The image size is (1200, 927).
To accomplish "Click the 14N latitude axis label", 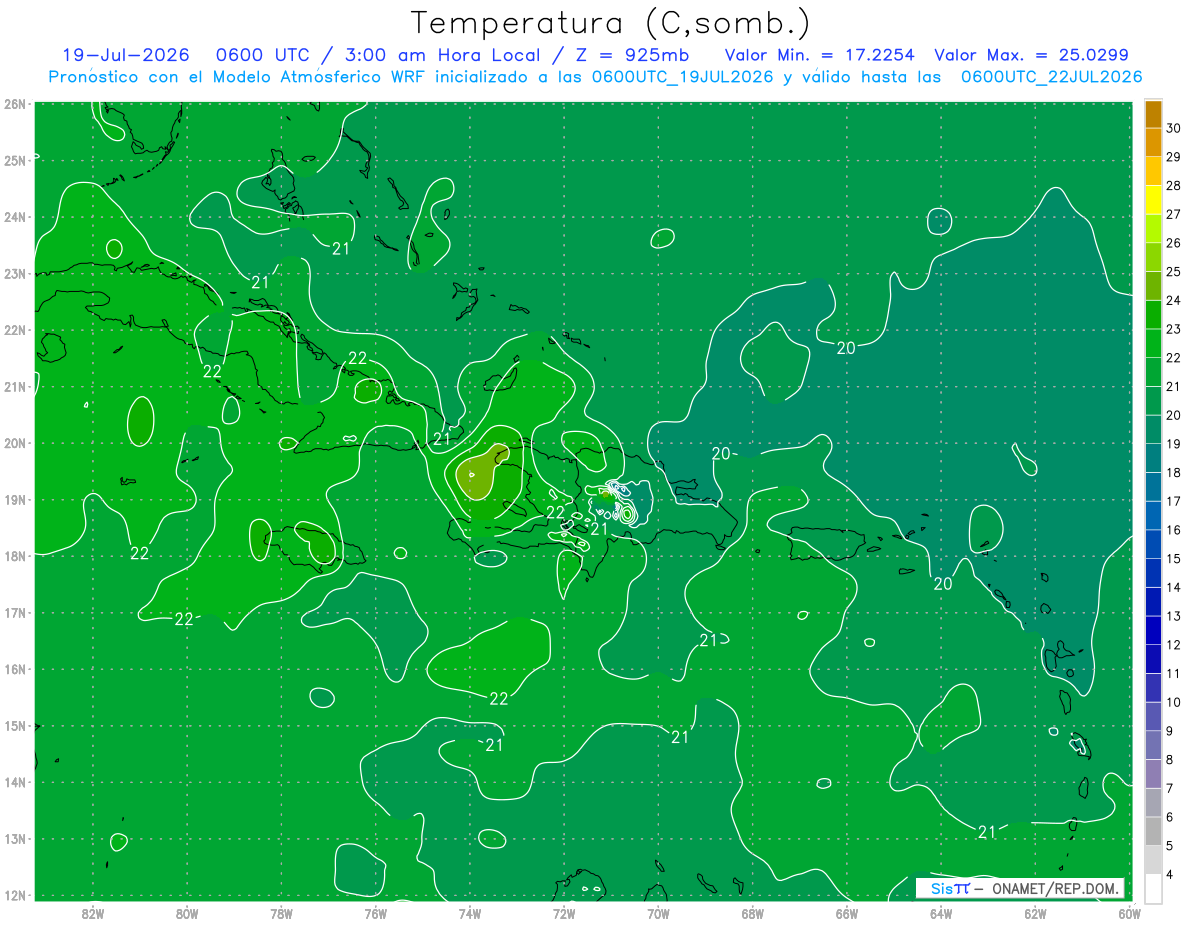I will 15,782.
